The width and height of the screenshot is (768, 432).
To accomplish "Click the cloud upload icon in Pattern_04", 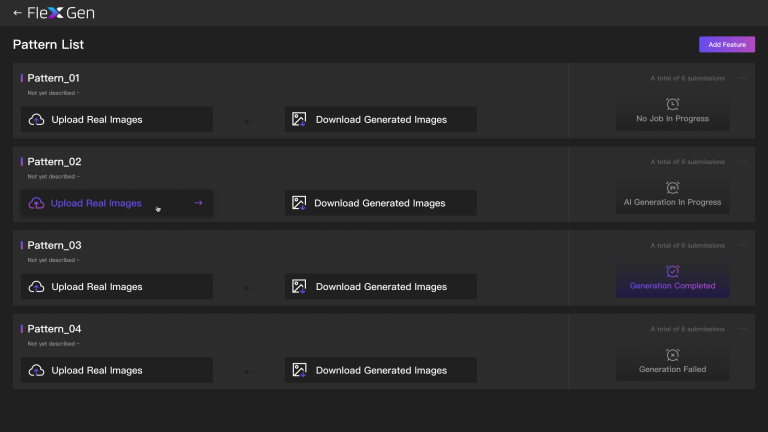I will point(36,370).
